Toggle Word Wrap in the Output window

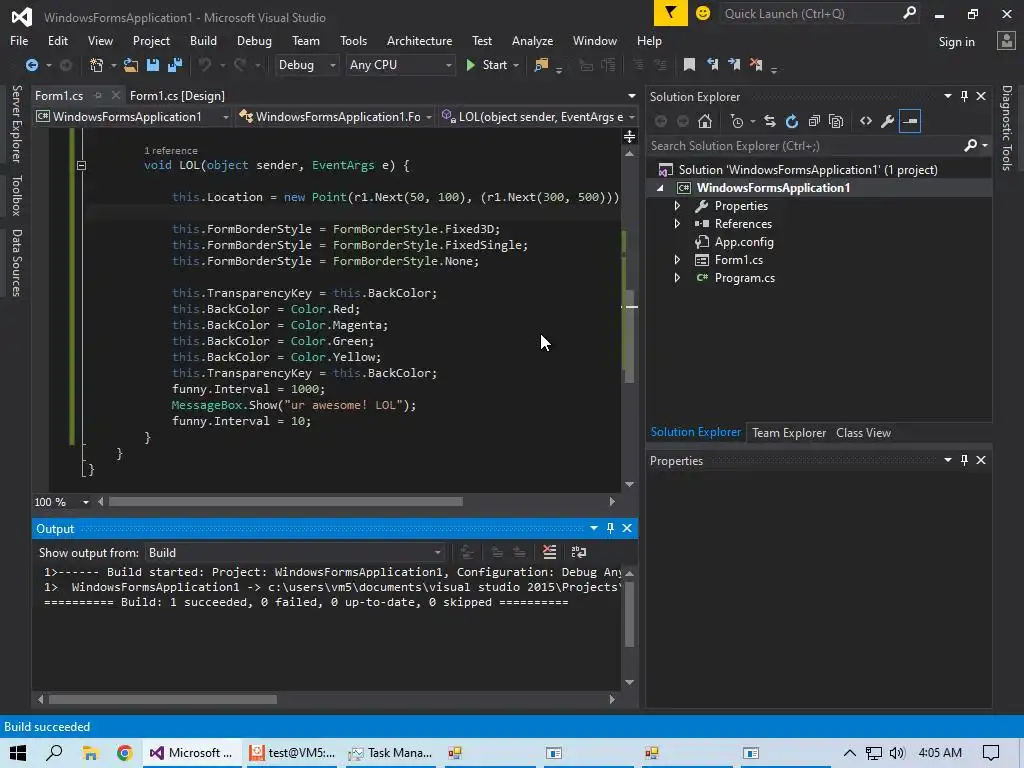click(579, 552)
